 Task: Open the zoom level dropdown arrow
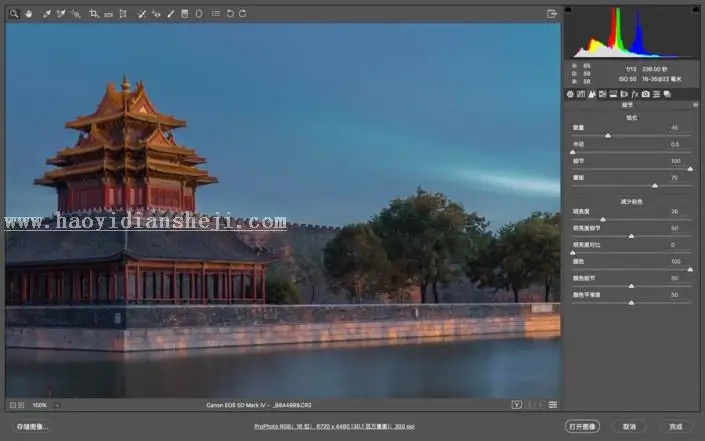coord(57,405)
